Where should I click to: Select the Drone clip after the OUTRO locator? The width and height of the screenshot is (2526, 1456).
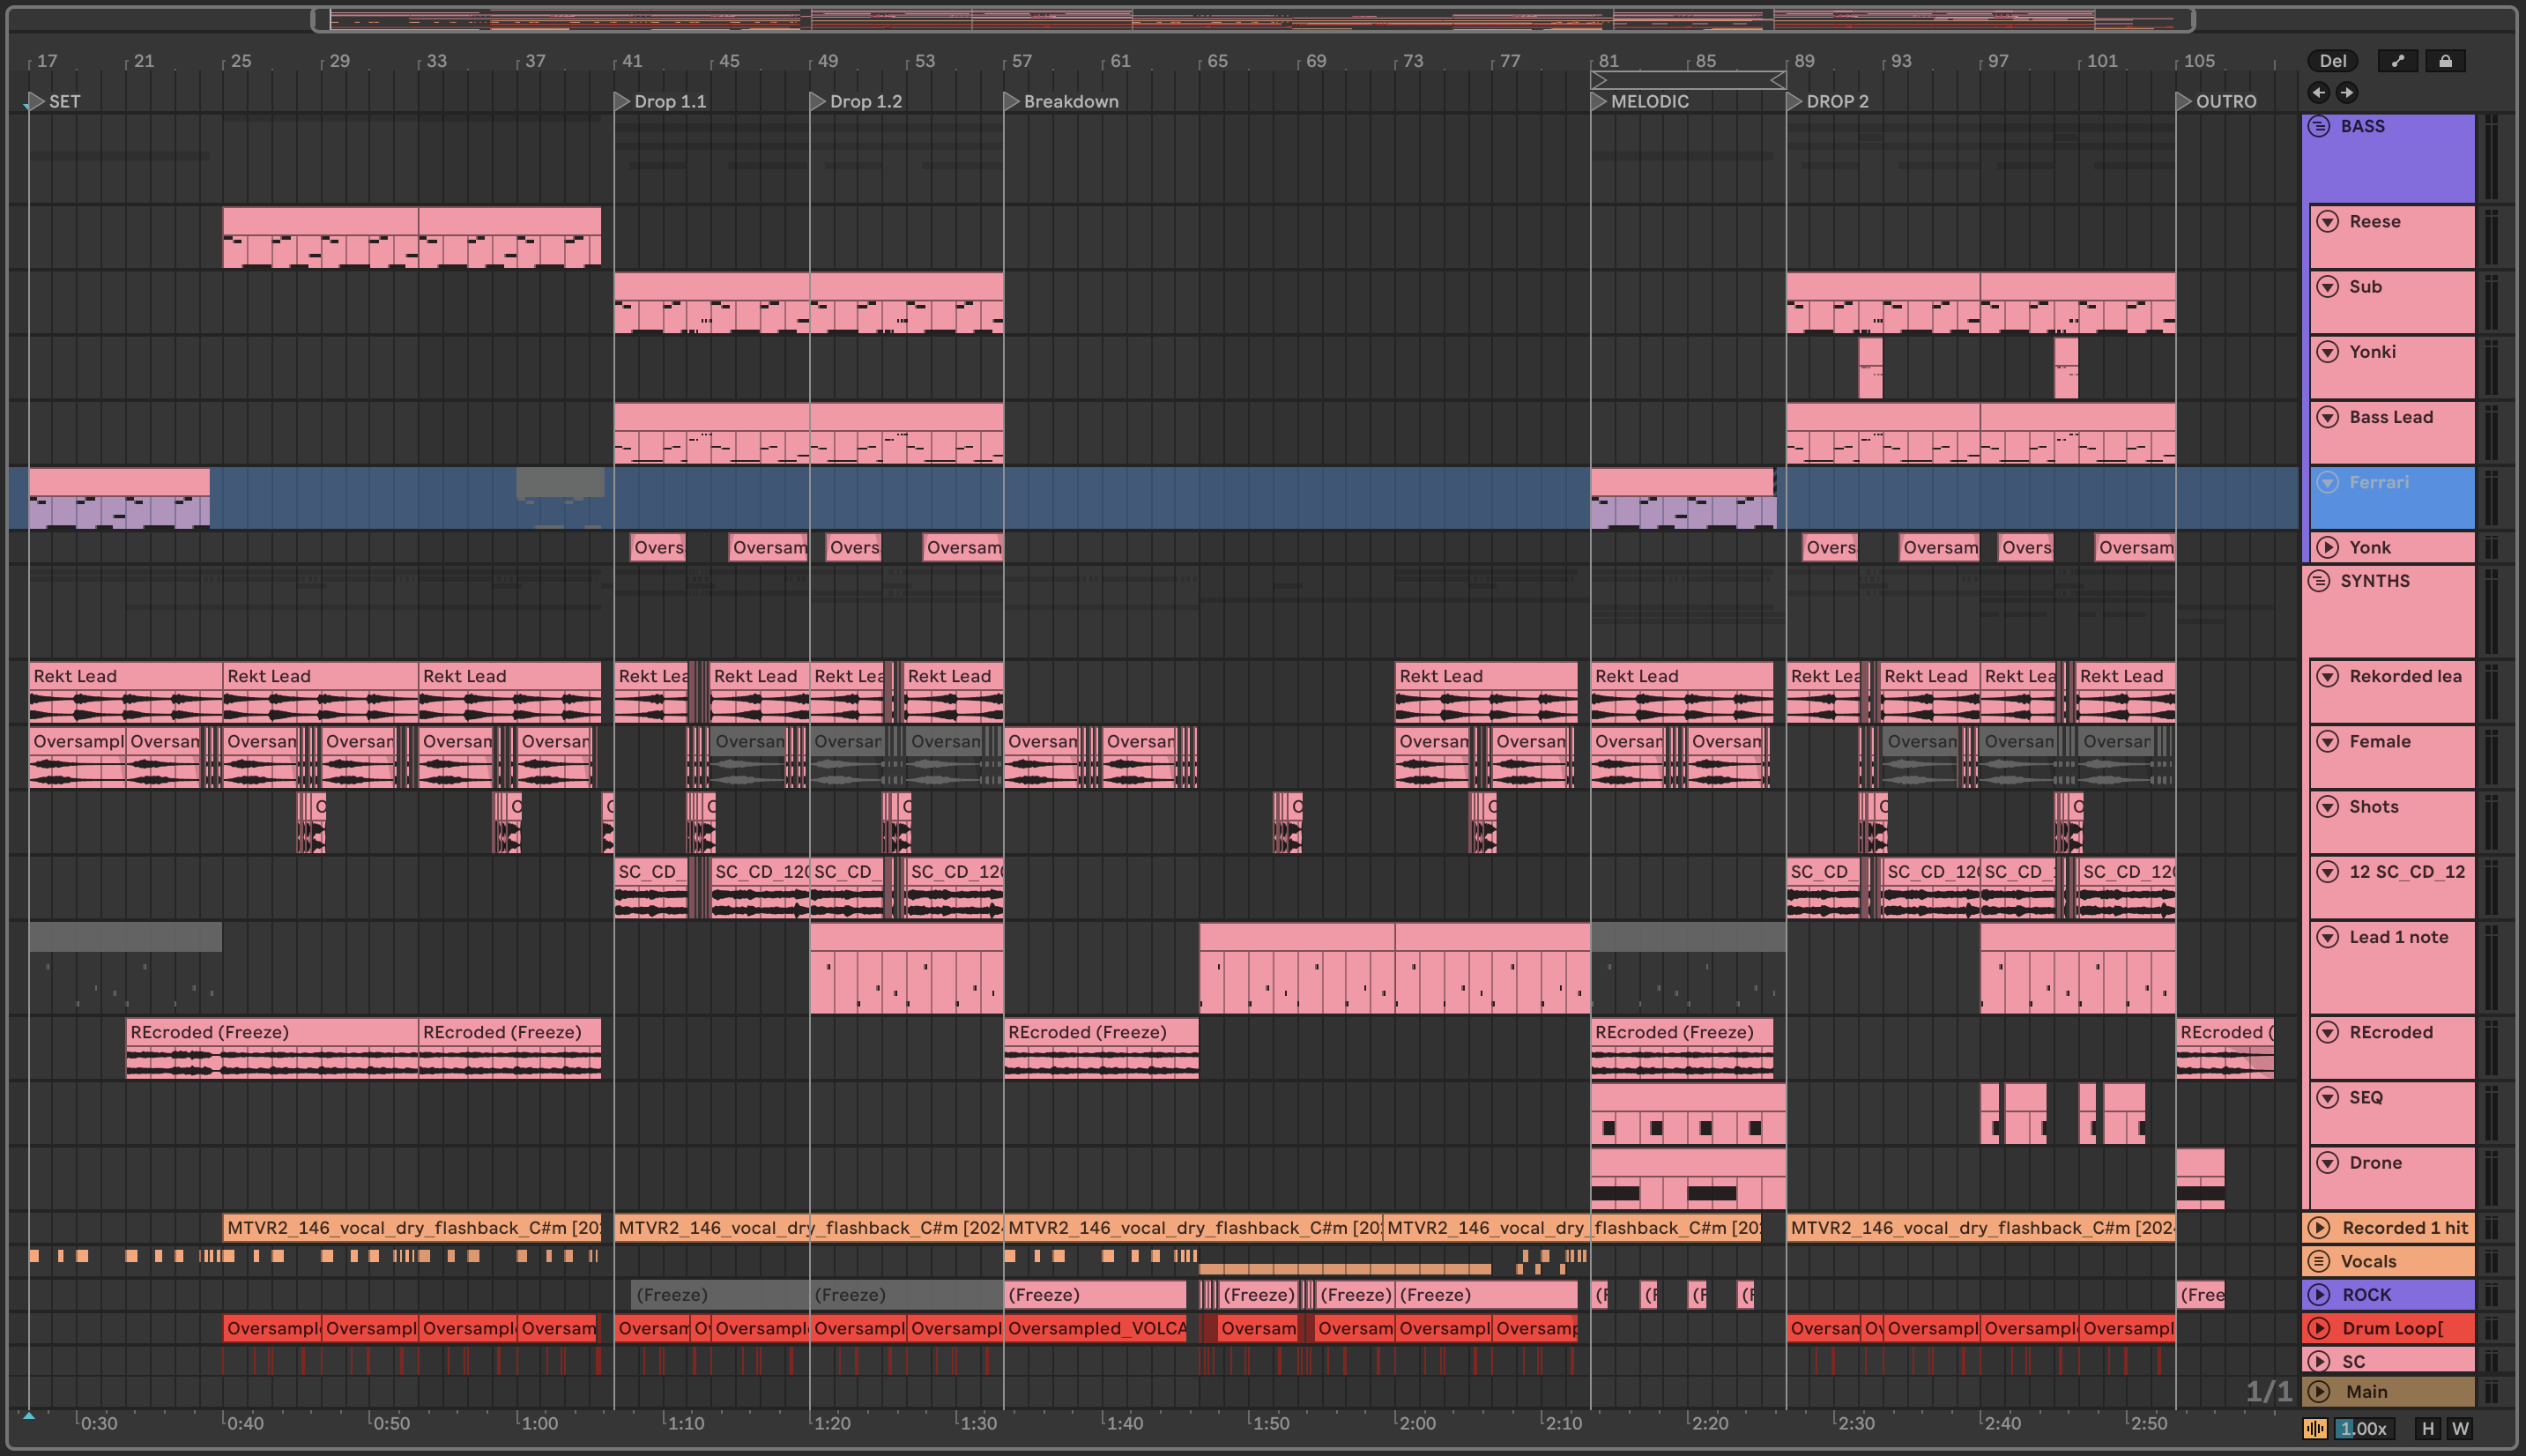coord(2200,1178)
